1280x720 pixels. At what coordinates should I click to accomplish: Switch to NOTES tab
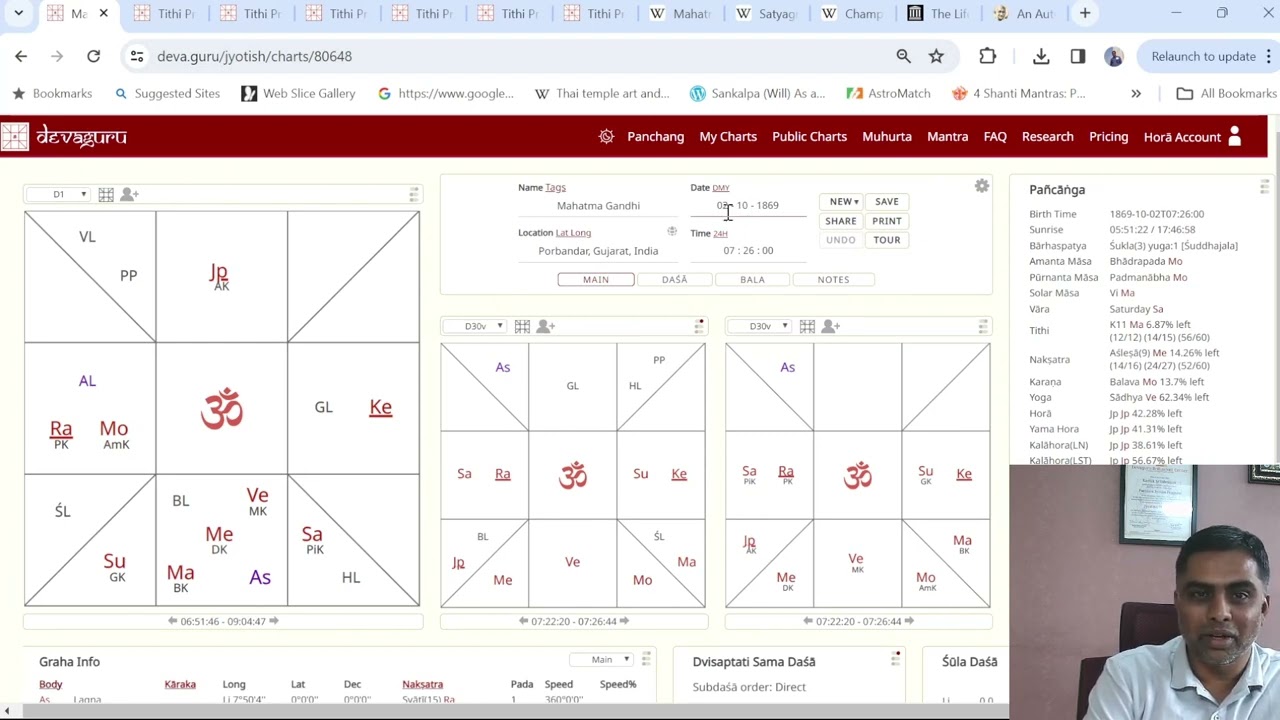(833, 280)
